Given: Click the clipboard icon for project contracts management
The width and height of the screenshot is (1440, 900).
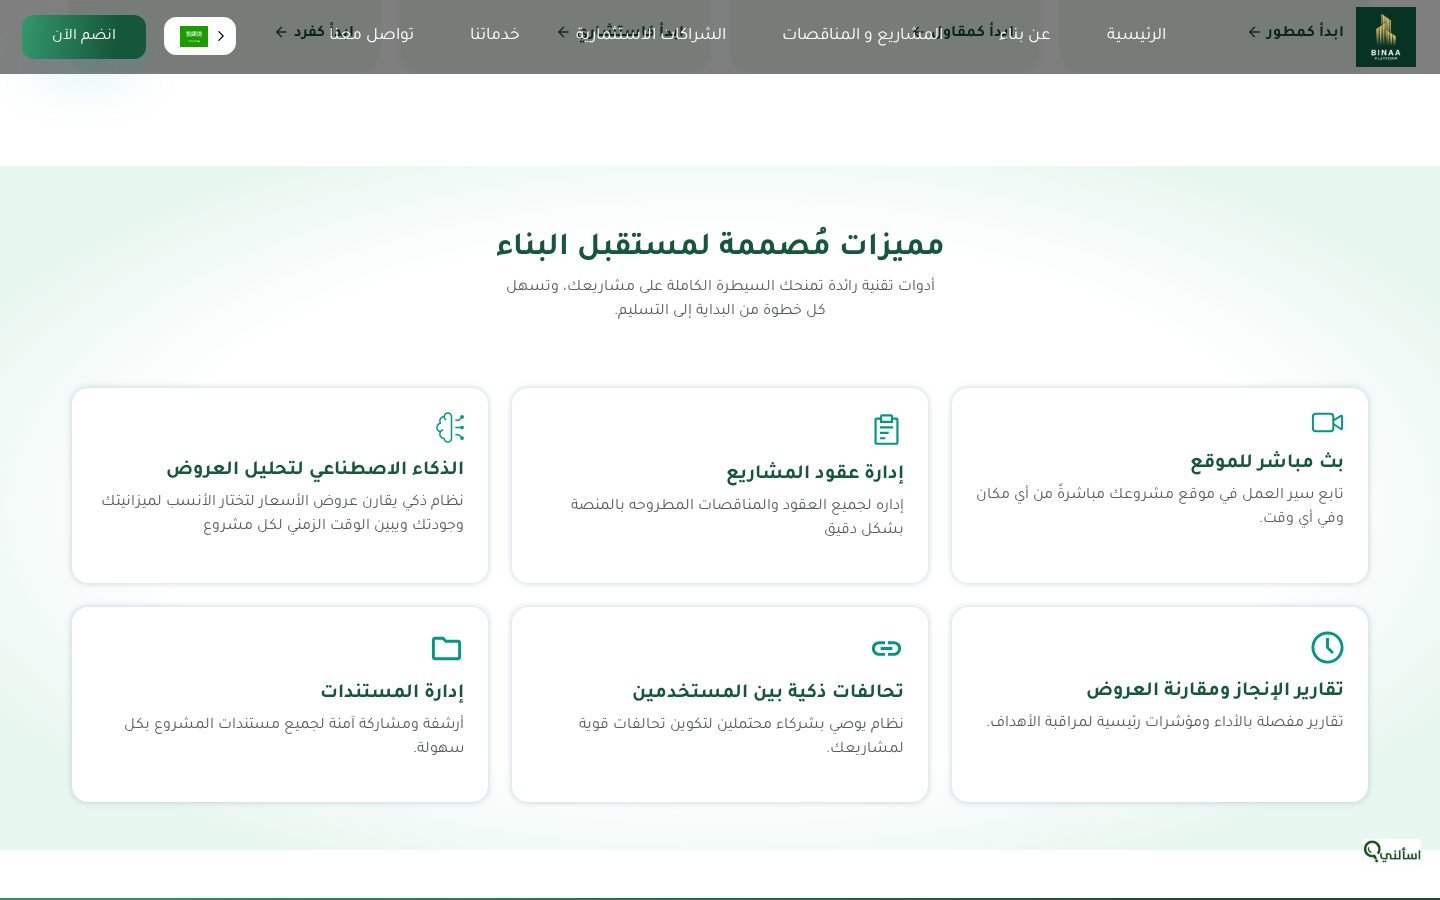Looking at the screenshot, I should (x=886, y=430).
